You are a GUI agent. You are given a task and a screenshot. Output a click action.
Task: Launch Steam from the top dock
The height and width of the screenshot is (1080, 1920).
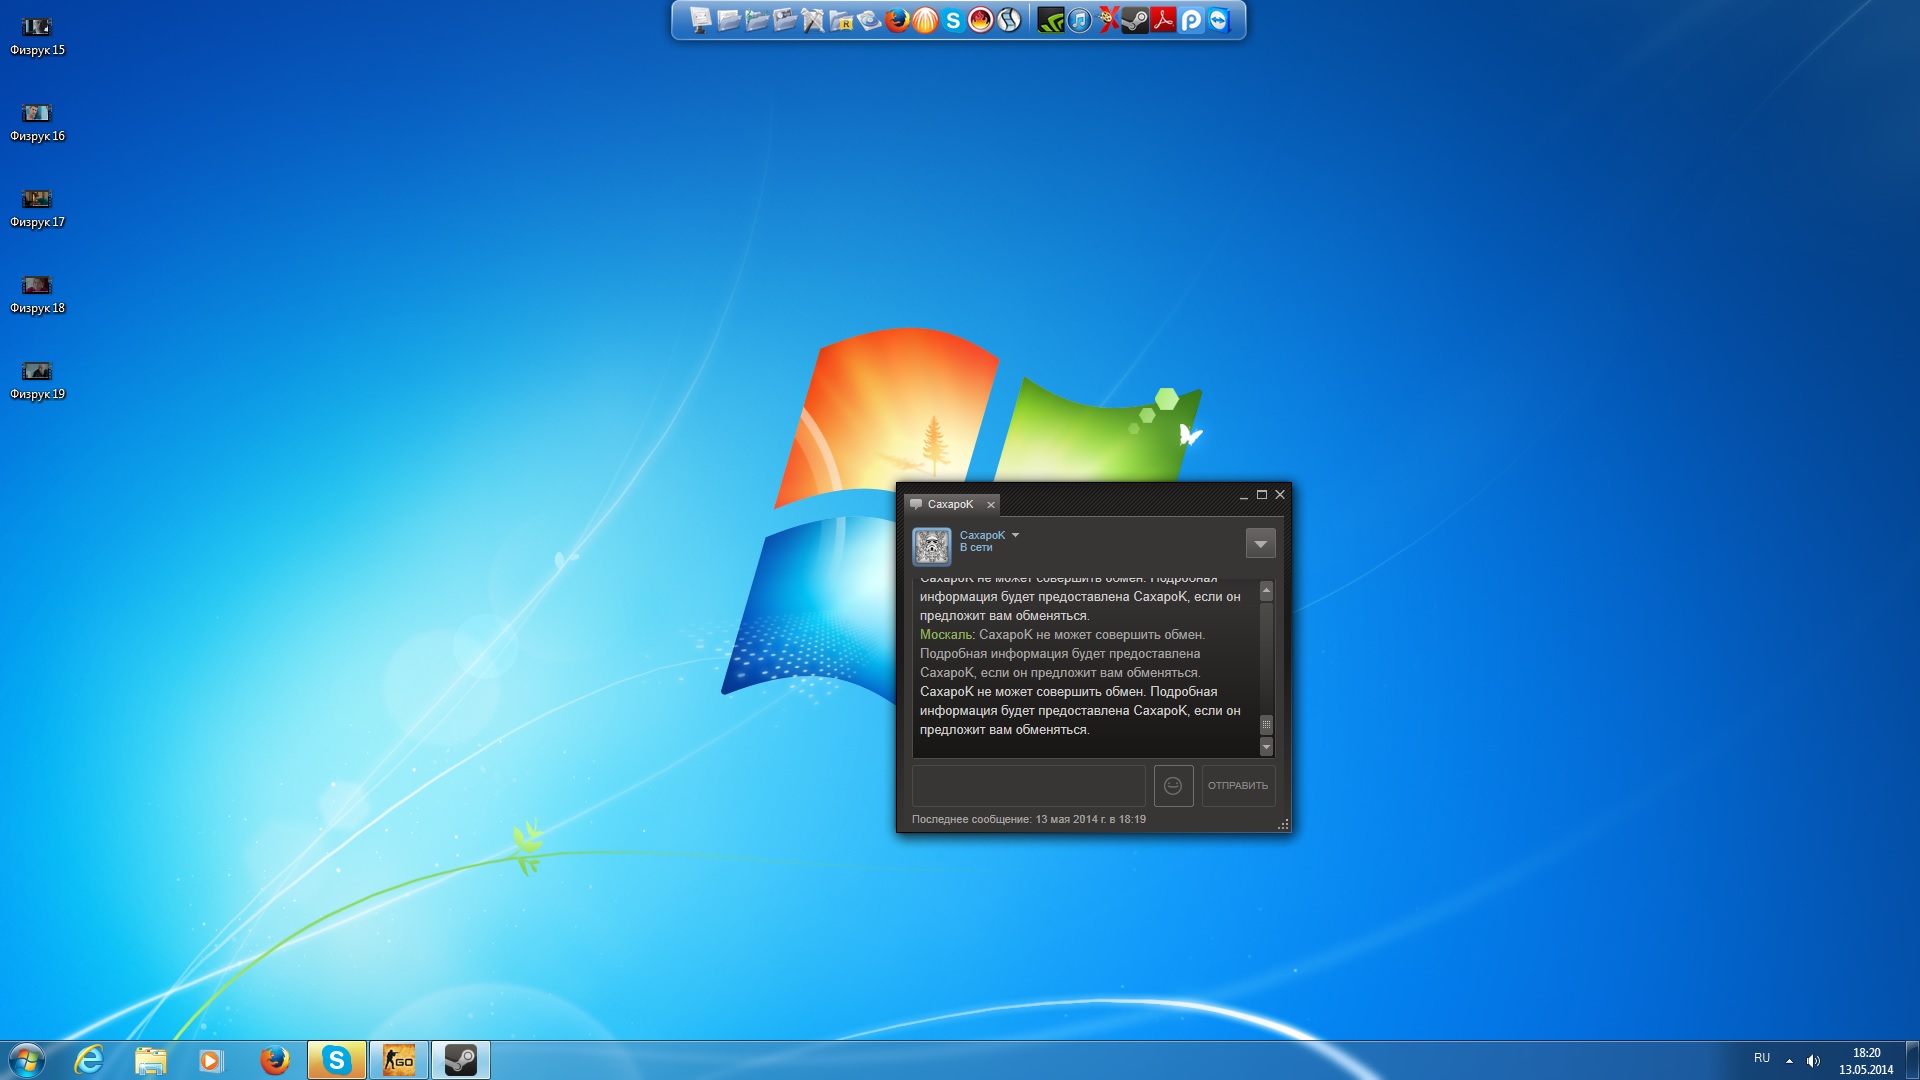coord(1135,20)
